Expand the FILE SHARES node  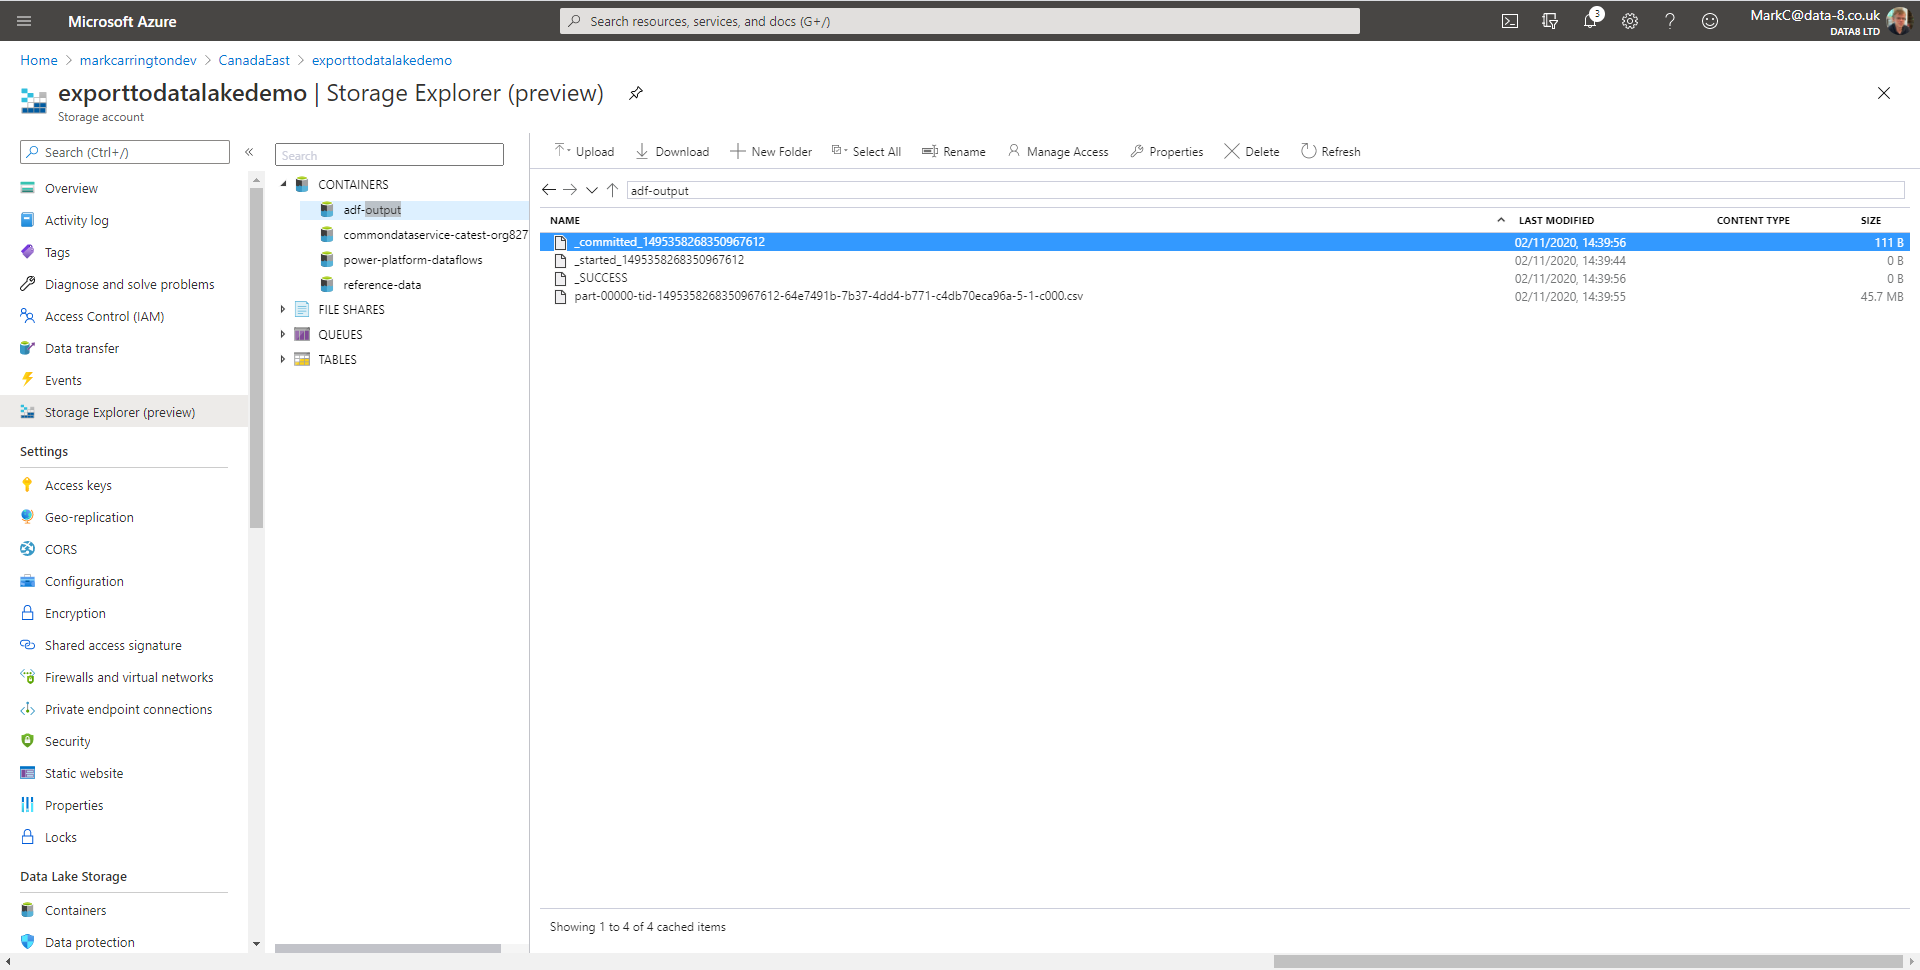coord(283,309)
